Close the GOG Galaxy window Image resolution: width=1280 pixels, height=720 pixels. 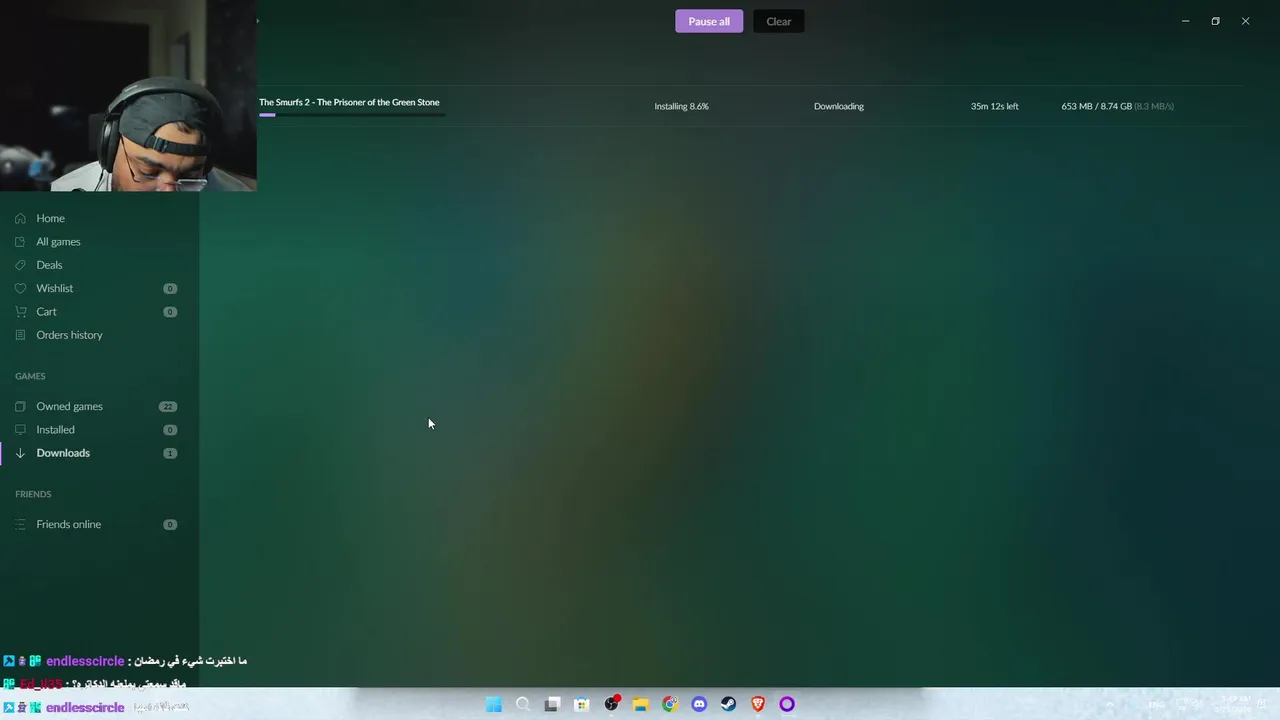click(1245, 21)
